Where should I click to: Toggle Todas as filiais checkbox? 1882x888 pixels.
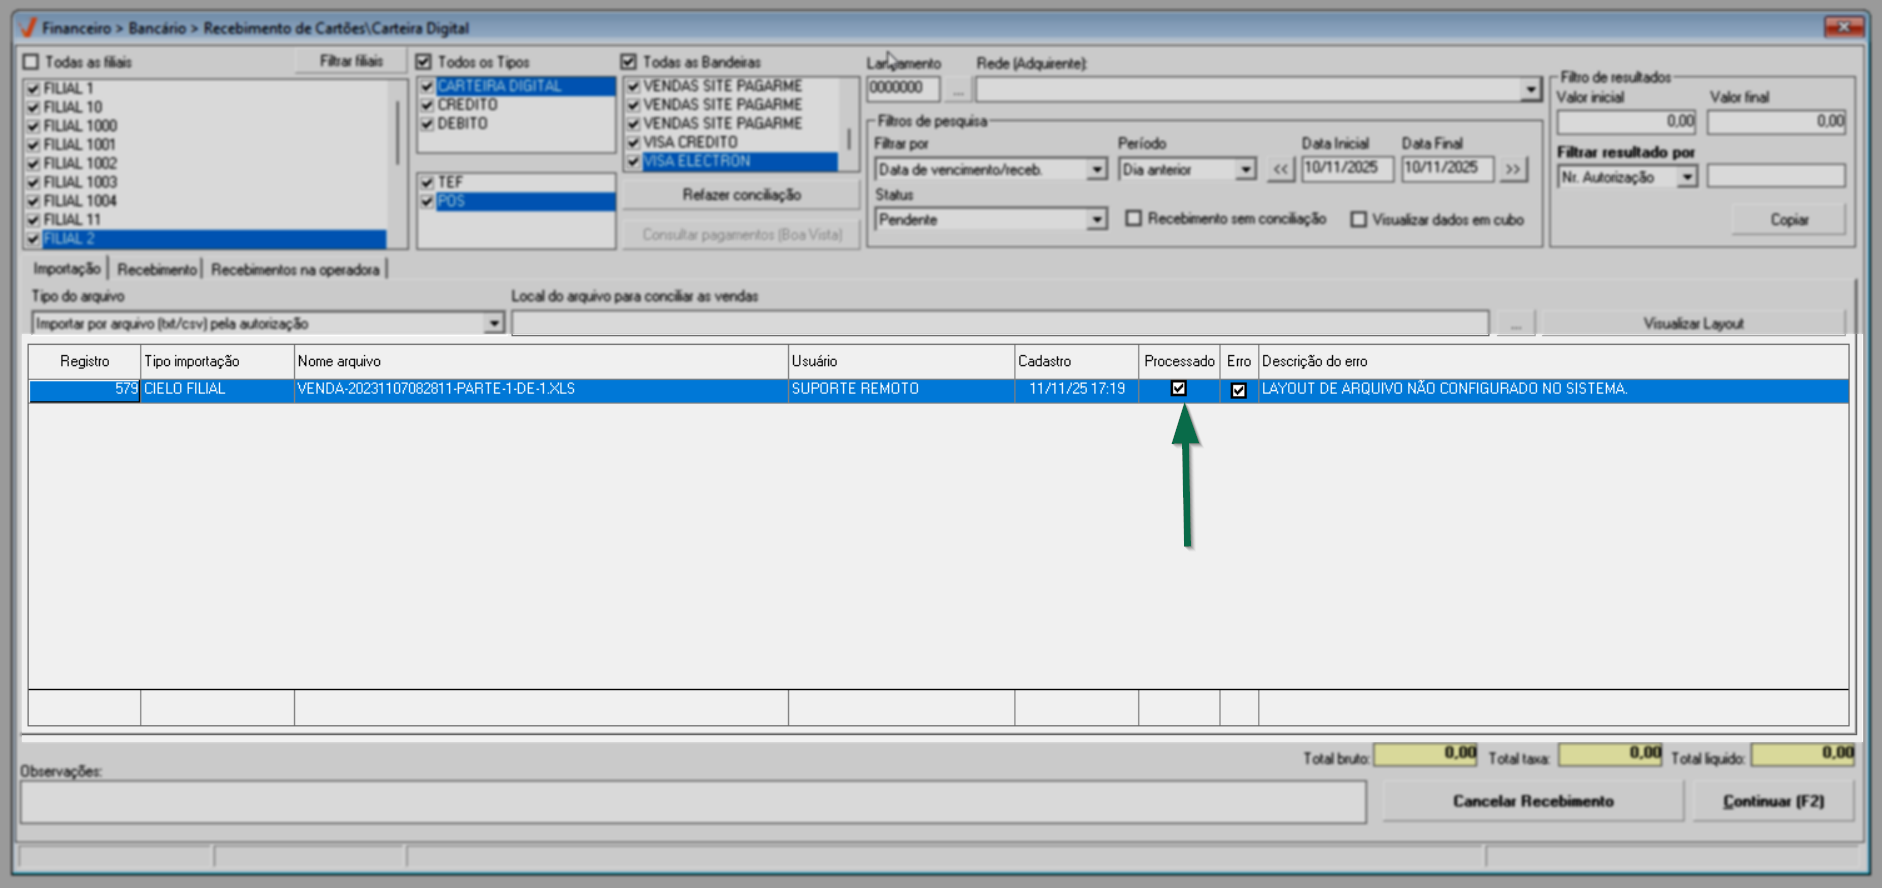point(31,62)
